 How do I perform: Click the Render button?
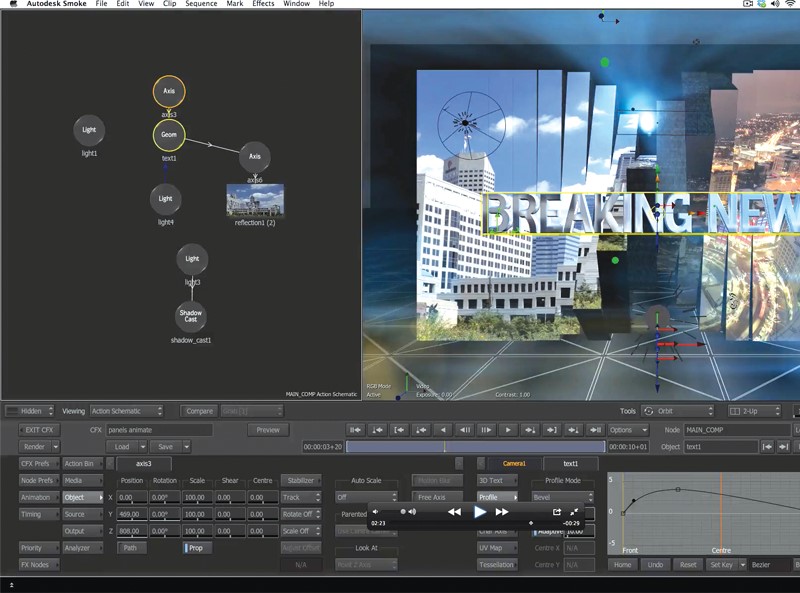[x=35, y=447]
